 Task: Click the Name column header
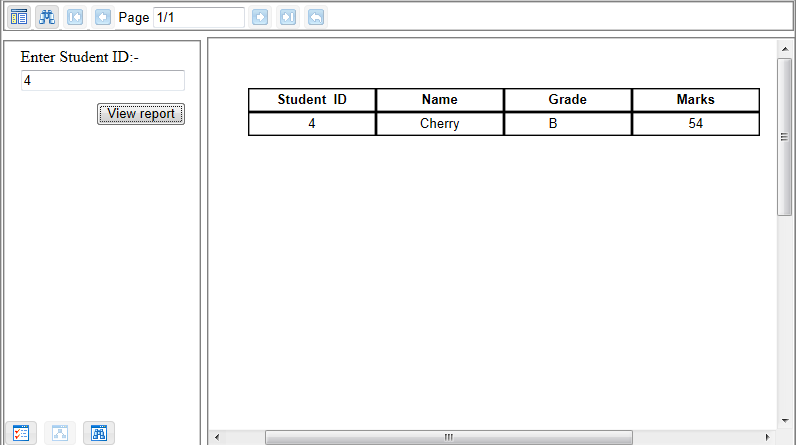tap(440, 99)
